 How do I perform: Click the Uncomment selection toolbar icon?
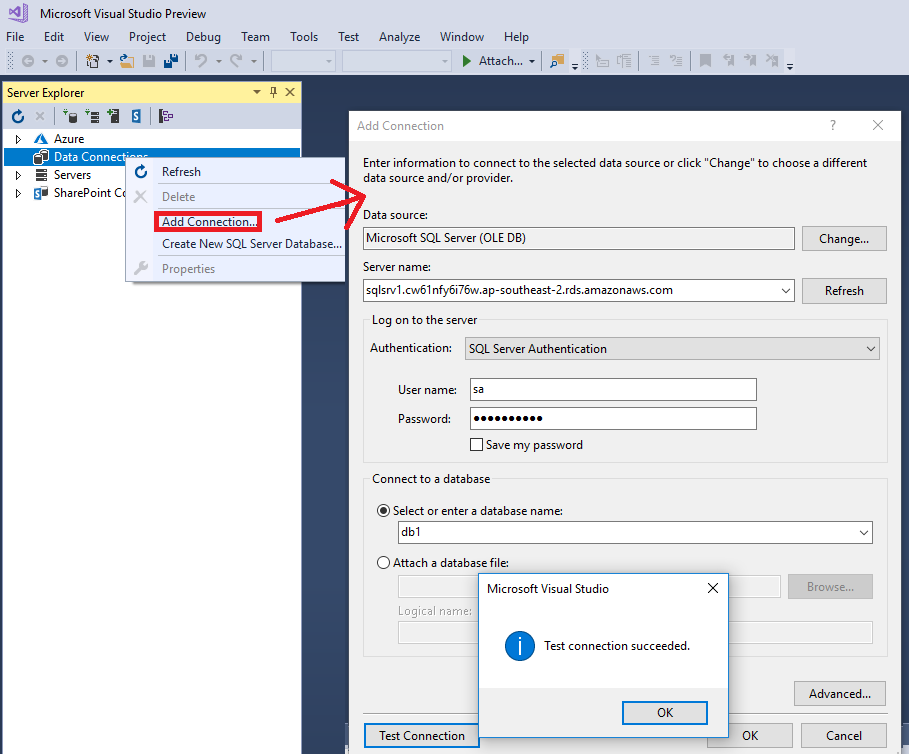676,60
